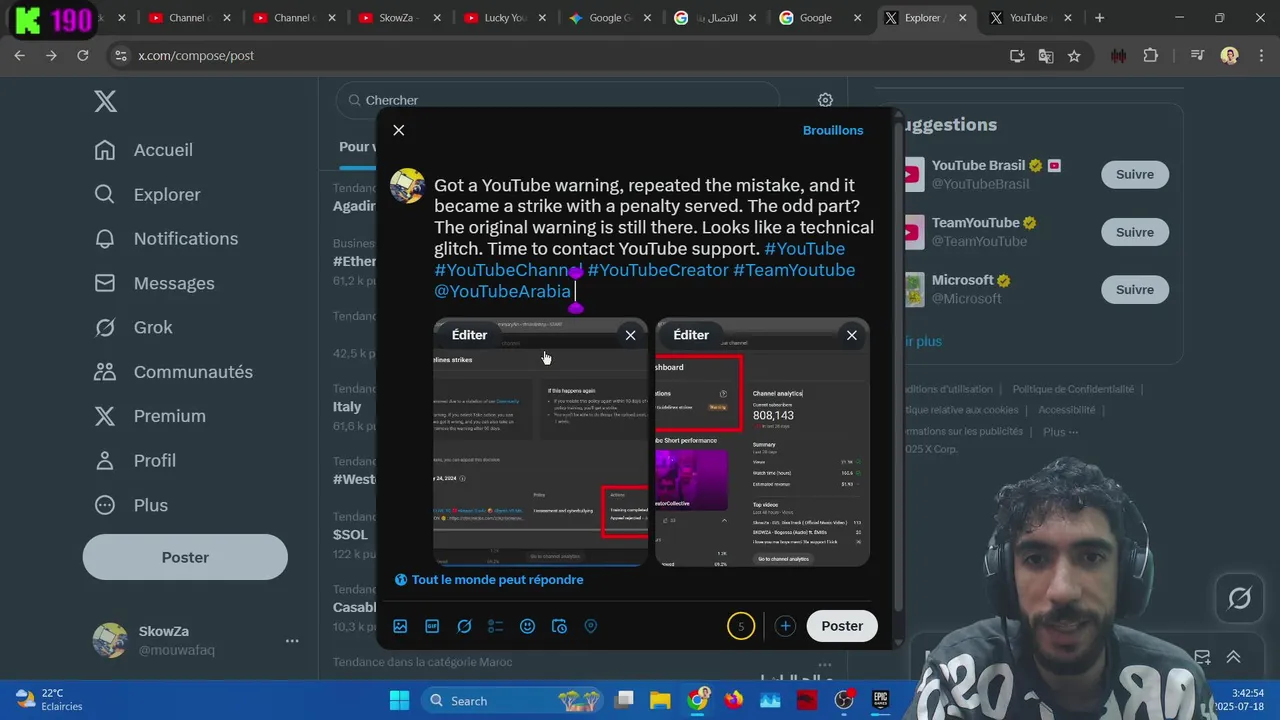Image resolution: width=1280 pixels, height=720 pixels.
Task: Open explore settings gear icon
Action: coord(825,100)
